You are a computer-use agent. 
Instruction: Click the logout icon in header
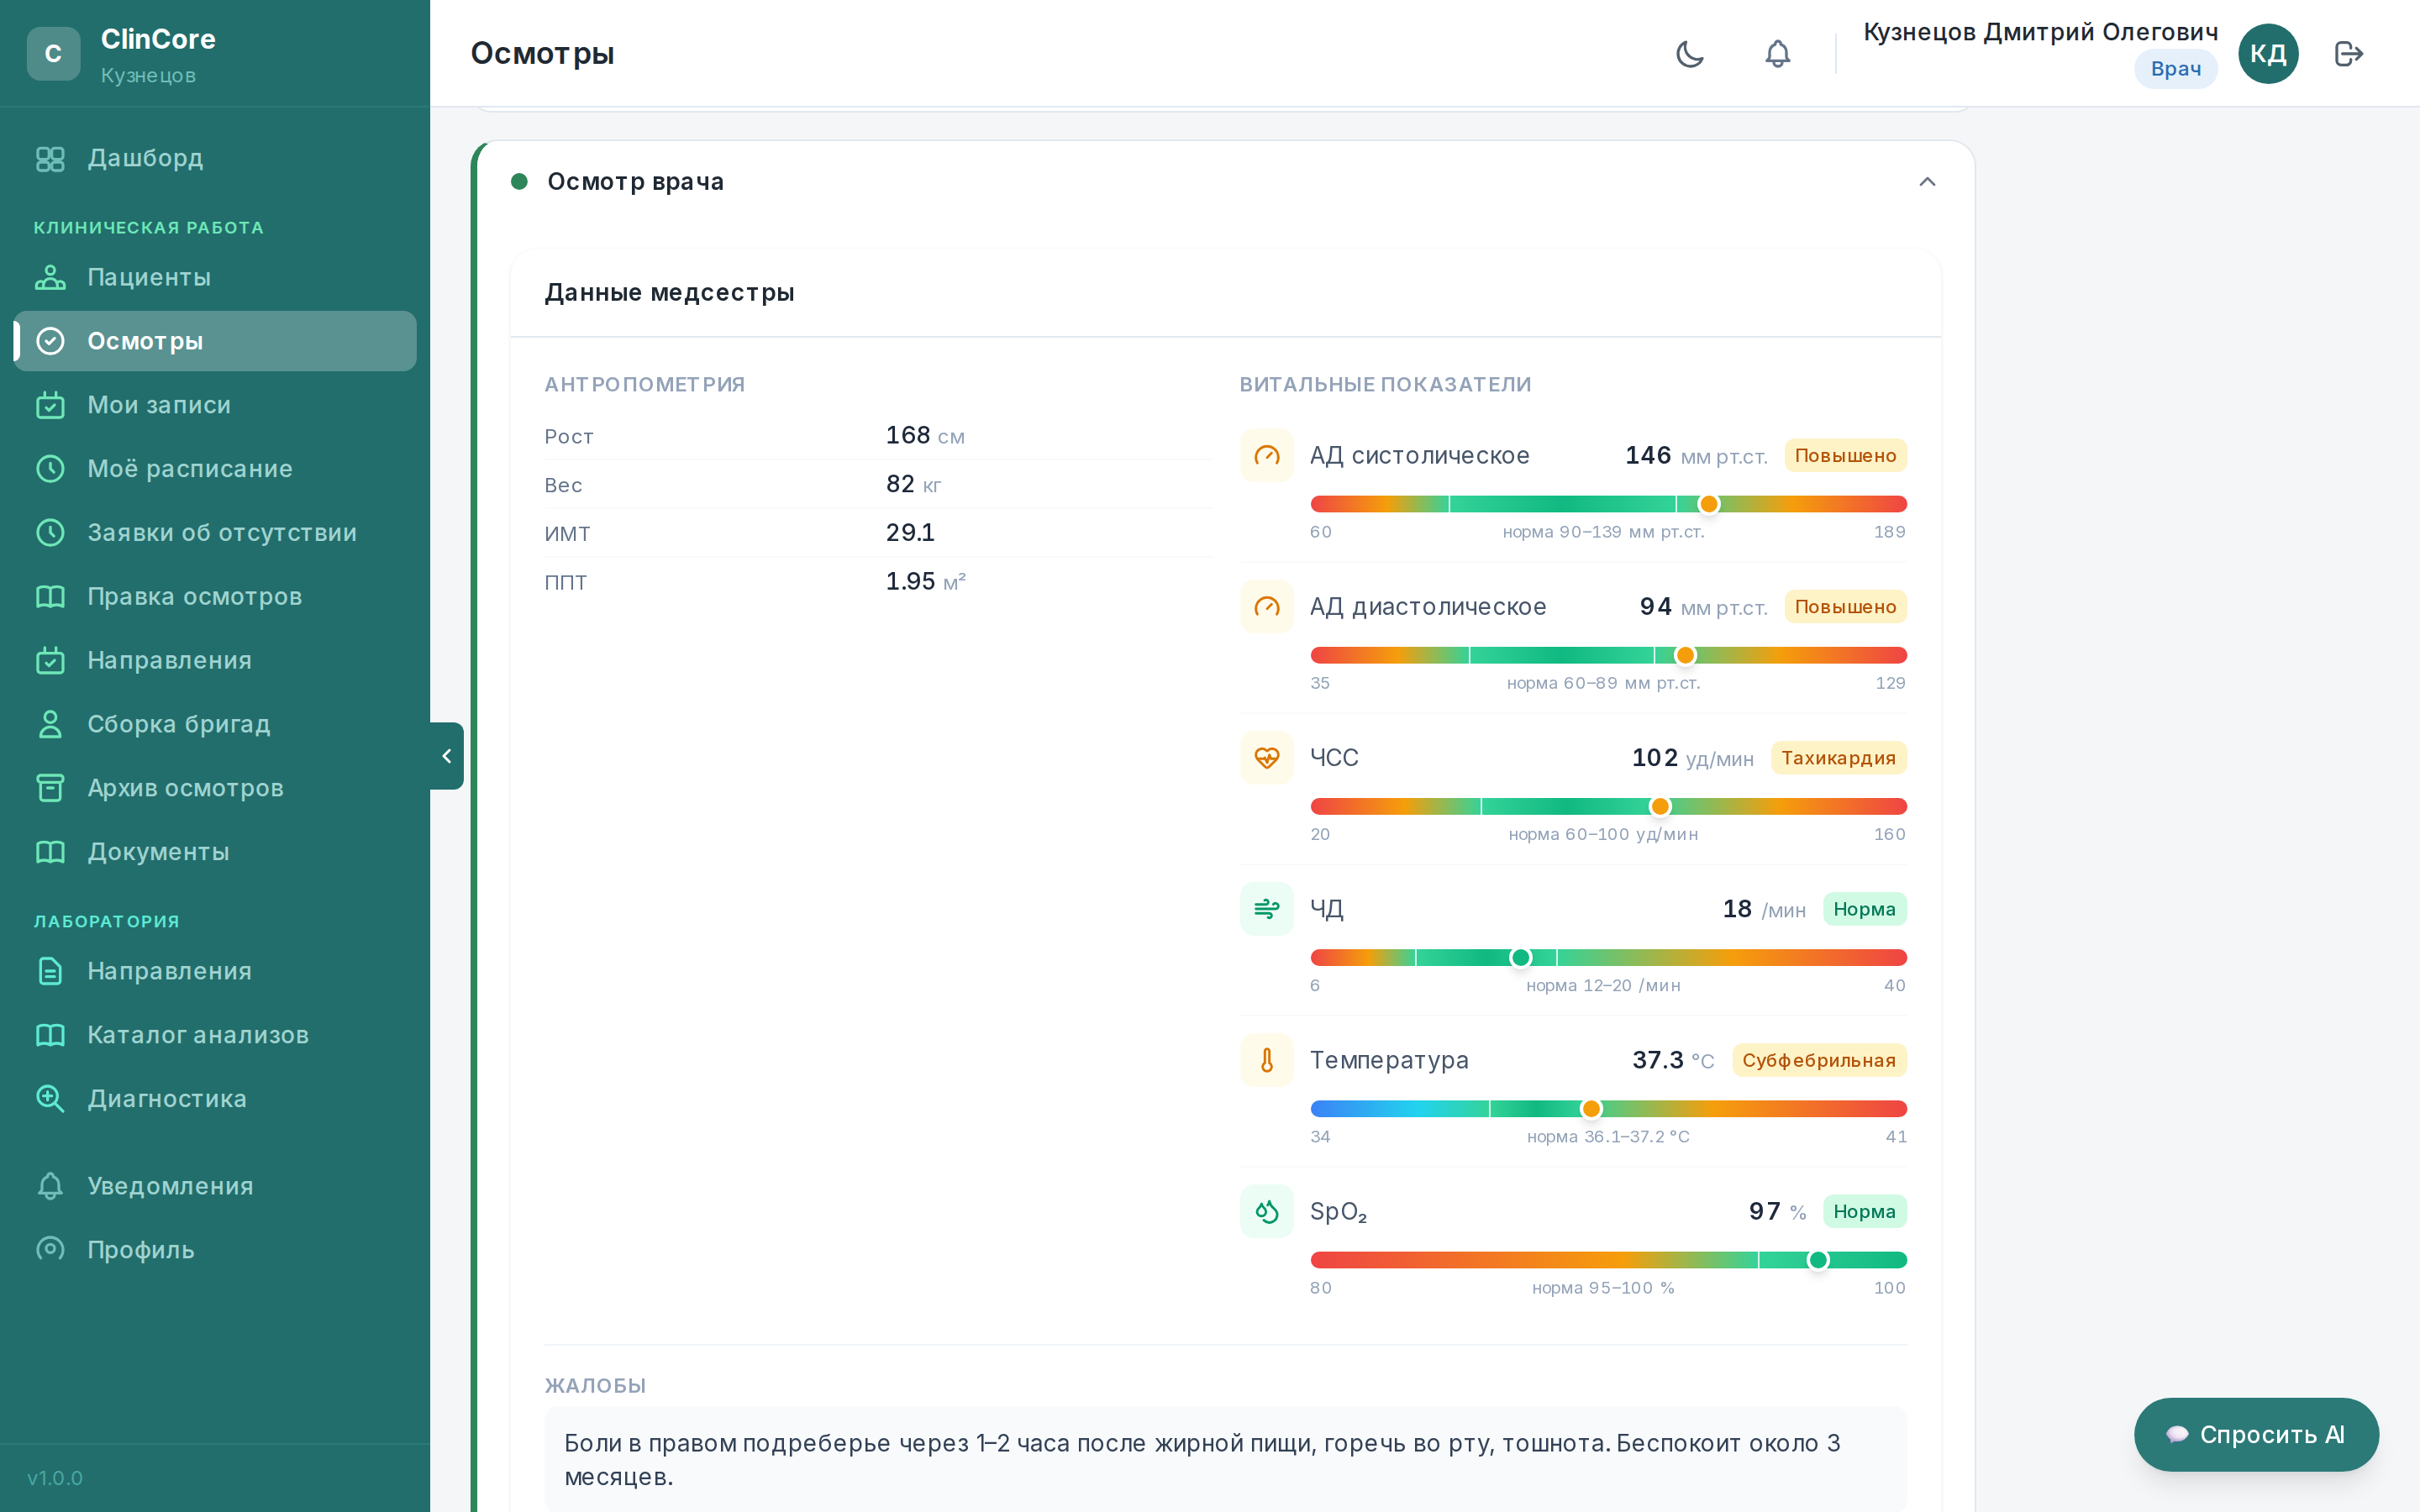pyautogui.click(x=2348, y=54)
